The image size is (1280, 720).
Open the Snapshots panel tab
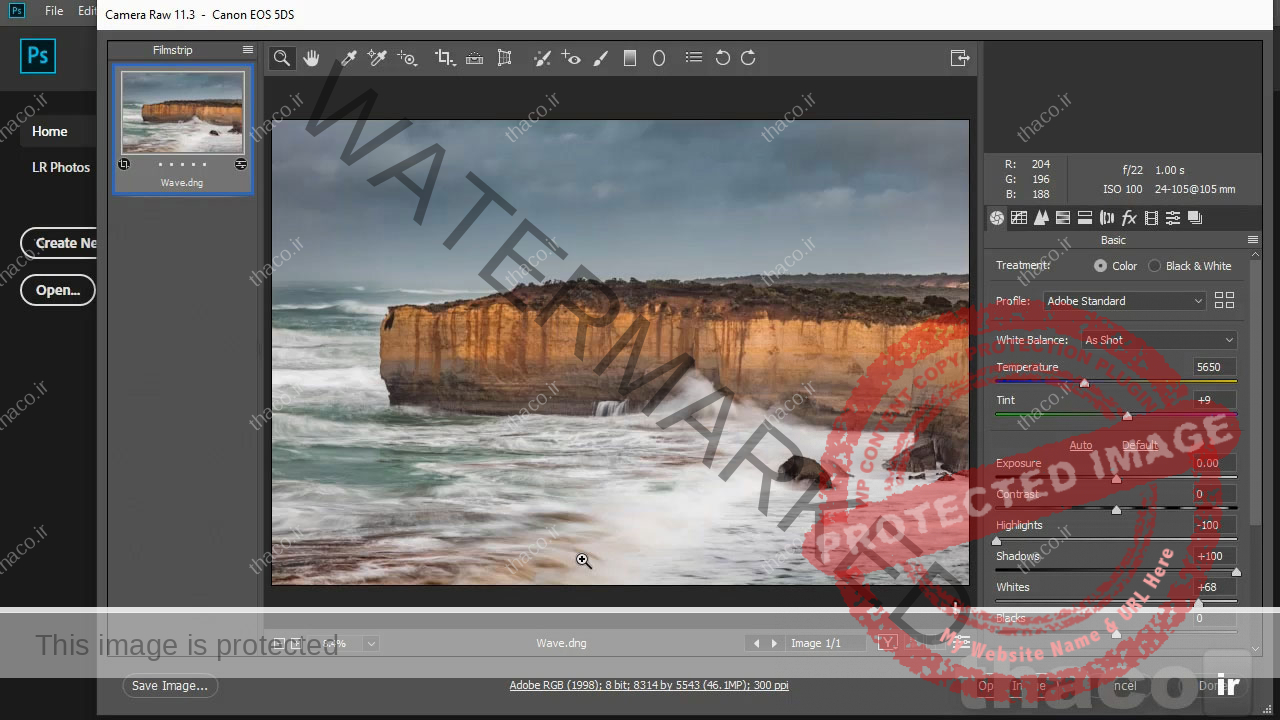(1195, 218)
